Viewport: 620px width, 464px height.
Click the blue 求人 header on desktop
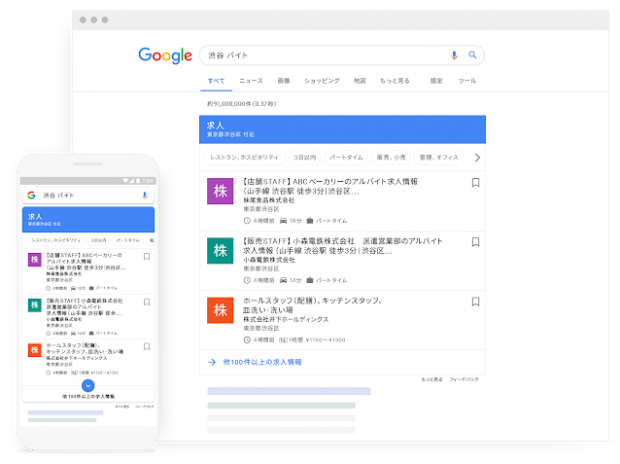[x=342, y=129]
